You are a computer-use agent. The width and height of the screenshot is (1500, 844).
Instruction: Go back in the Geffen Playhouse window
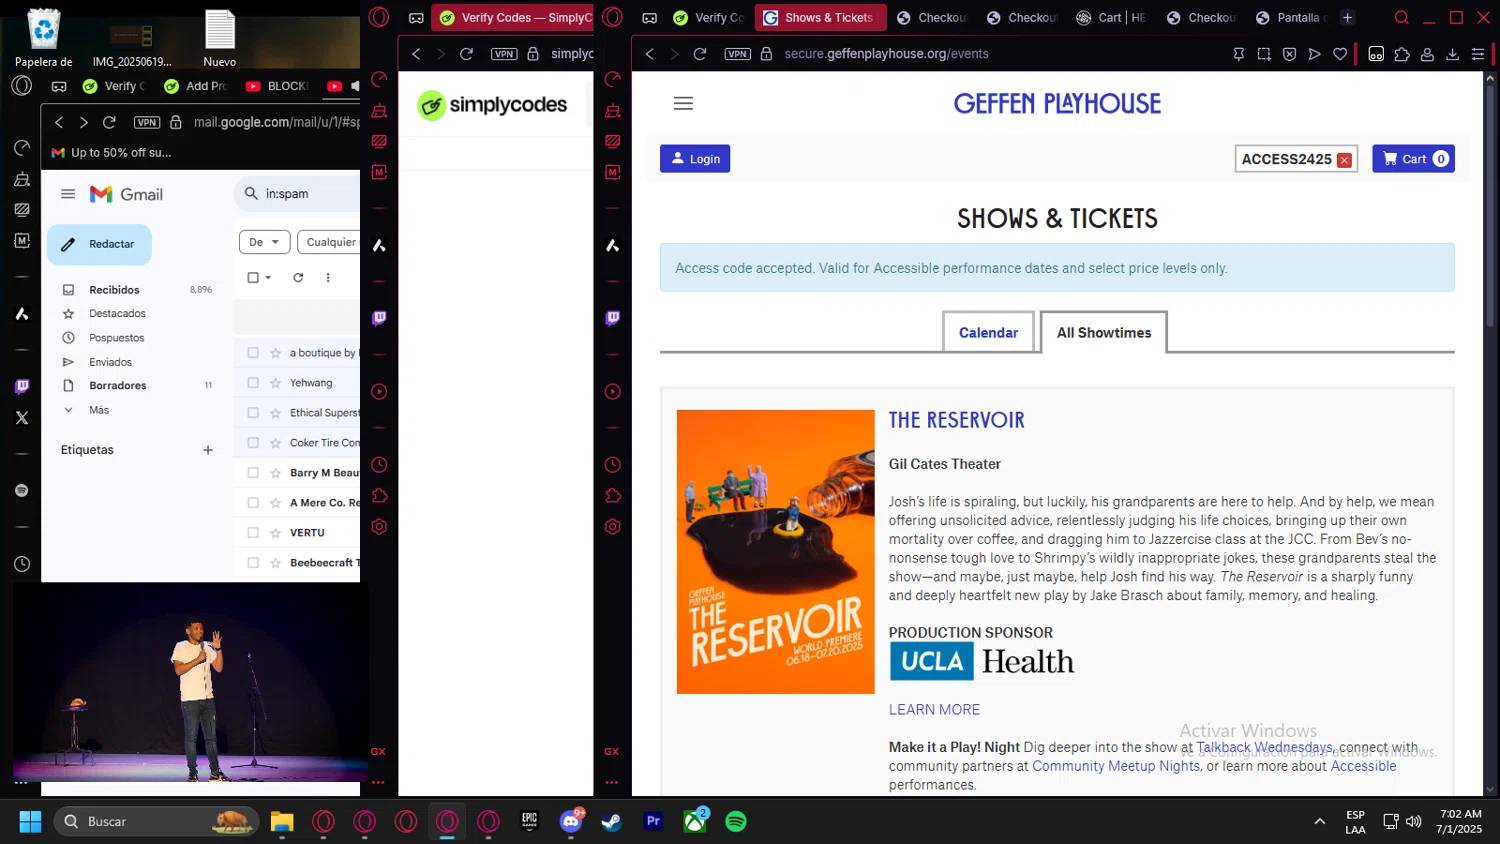coord(650,54)
